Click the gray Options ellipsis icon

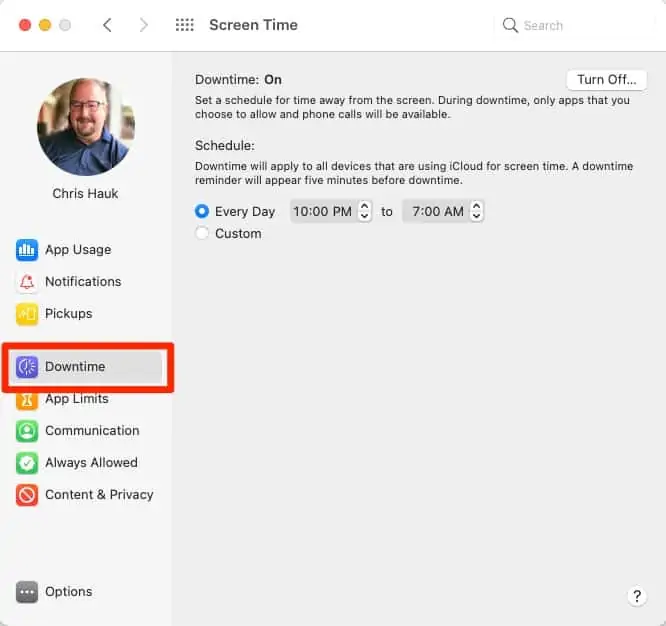click(27, 592)
